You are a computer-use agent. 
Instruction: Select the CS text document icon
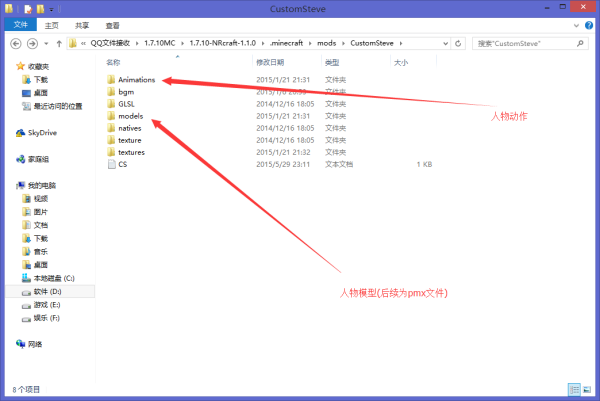click(x=111, y=164)
